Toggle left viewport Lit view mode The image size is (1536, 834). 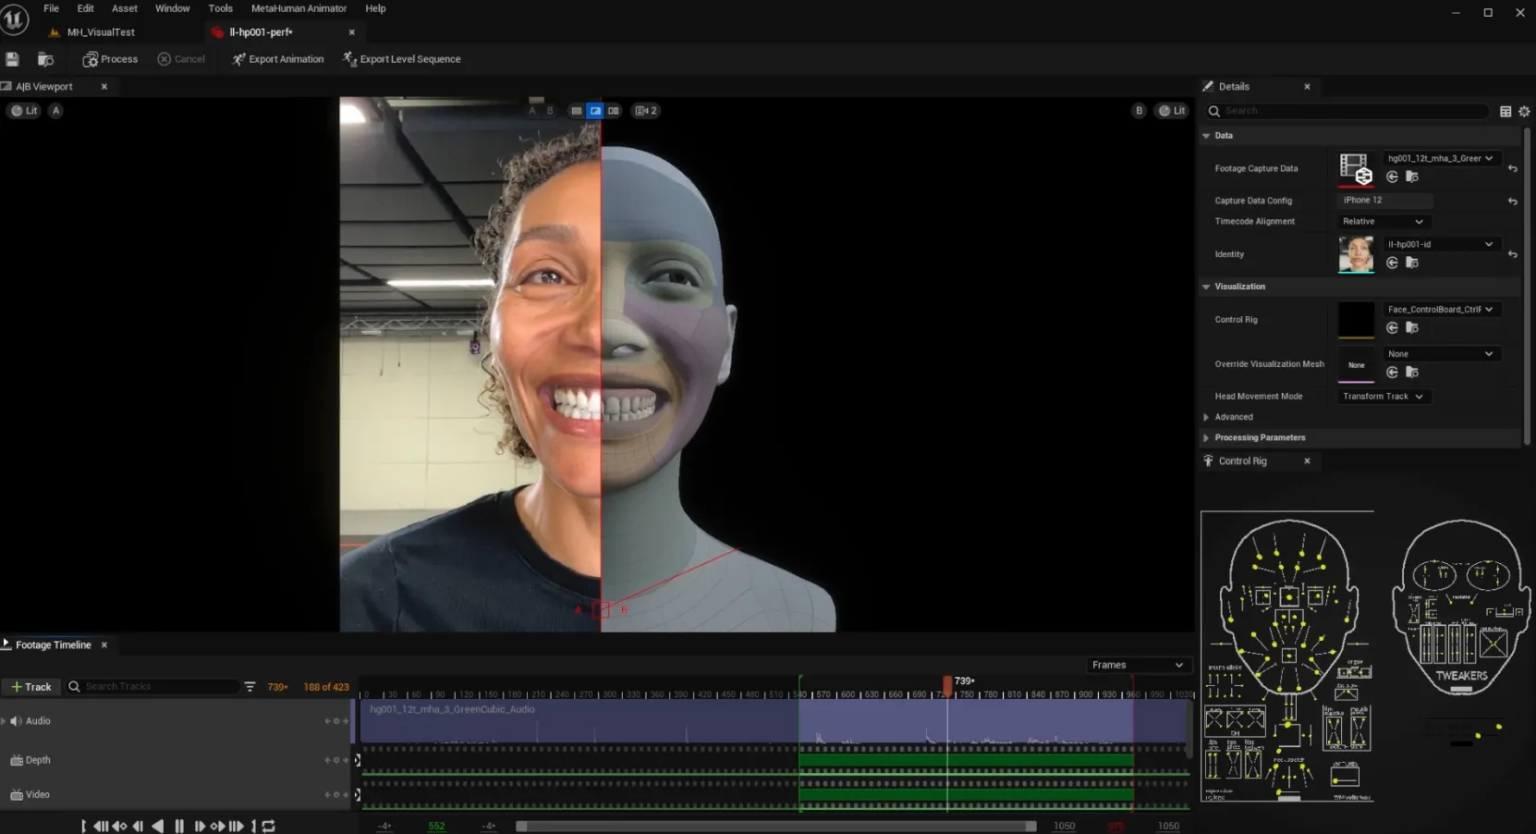tap(24, 111)
